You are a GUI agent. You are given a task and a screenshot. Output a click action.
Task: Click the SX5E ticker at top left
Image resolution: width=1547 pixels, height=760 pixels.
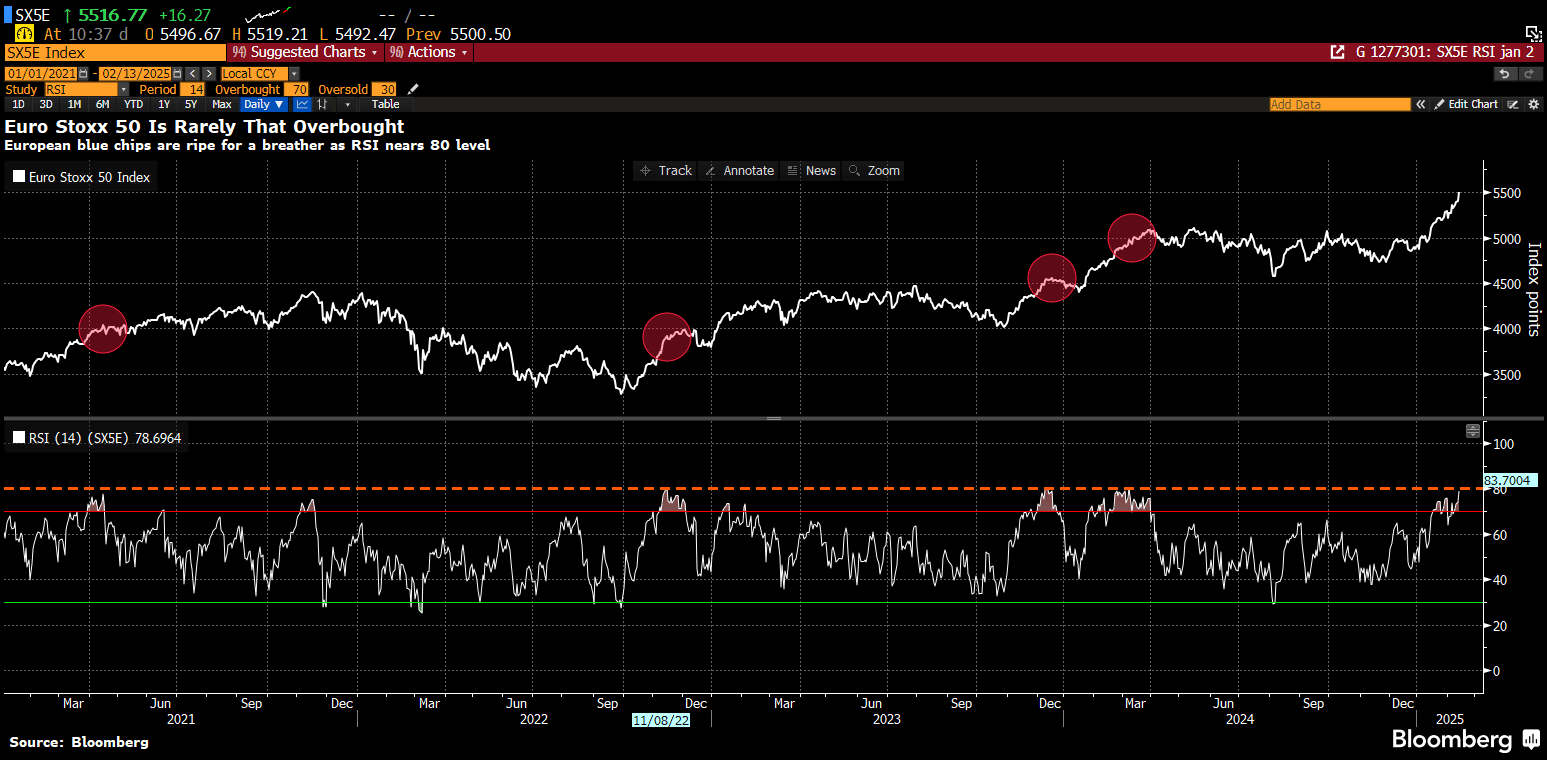coord(33,15)
